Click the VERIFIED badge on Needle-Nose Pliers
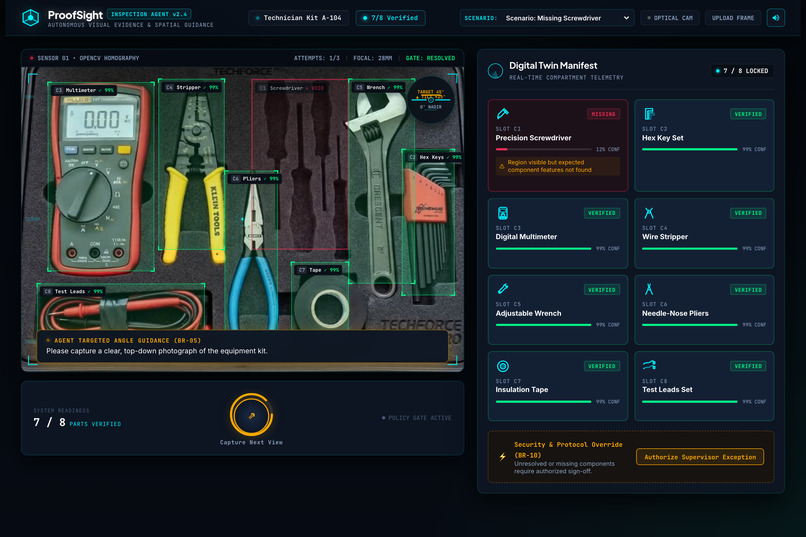The image size is (806, 537). (748, 290)
